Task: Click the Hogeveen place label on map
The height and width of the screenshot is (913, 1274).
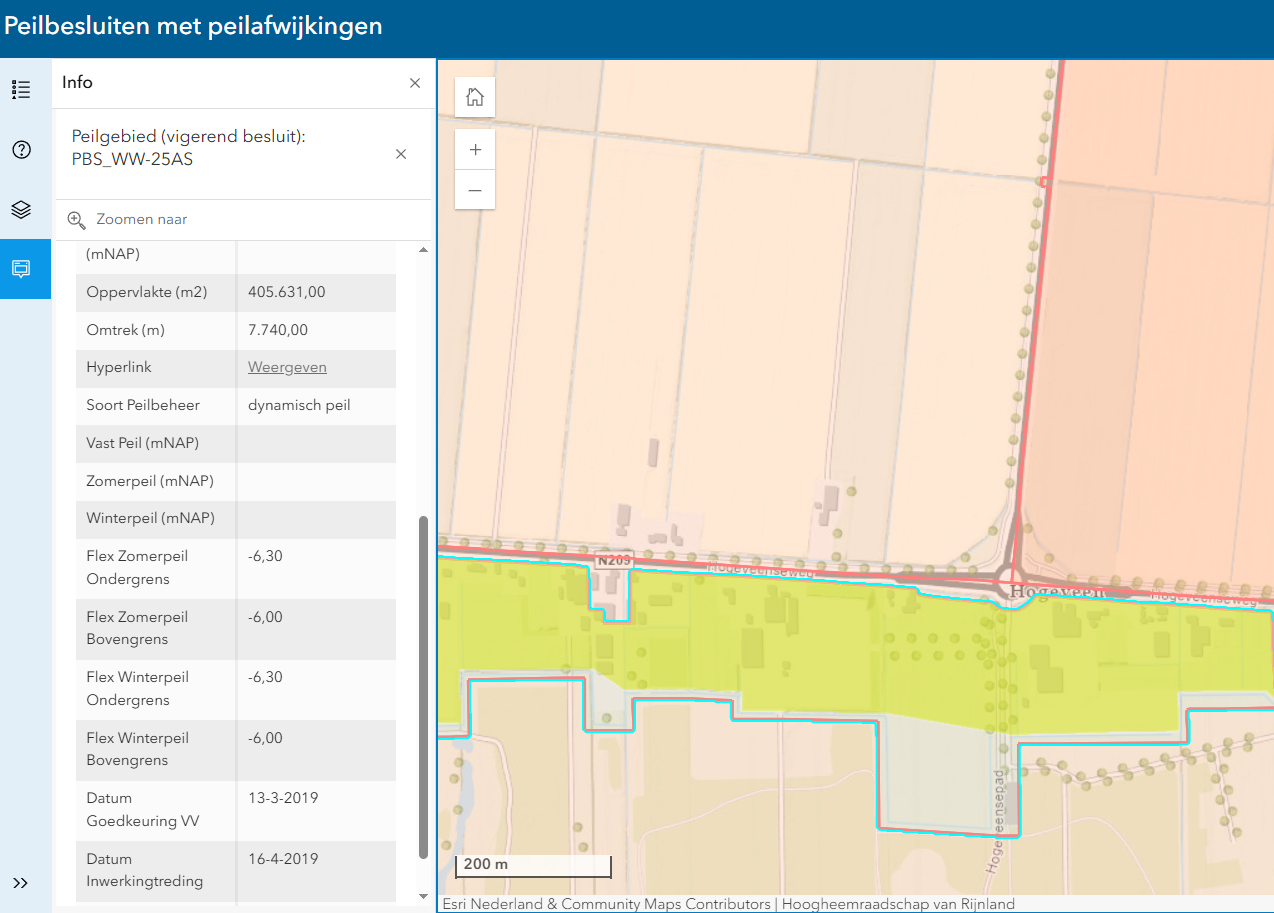Action: [1056, 591]
